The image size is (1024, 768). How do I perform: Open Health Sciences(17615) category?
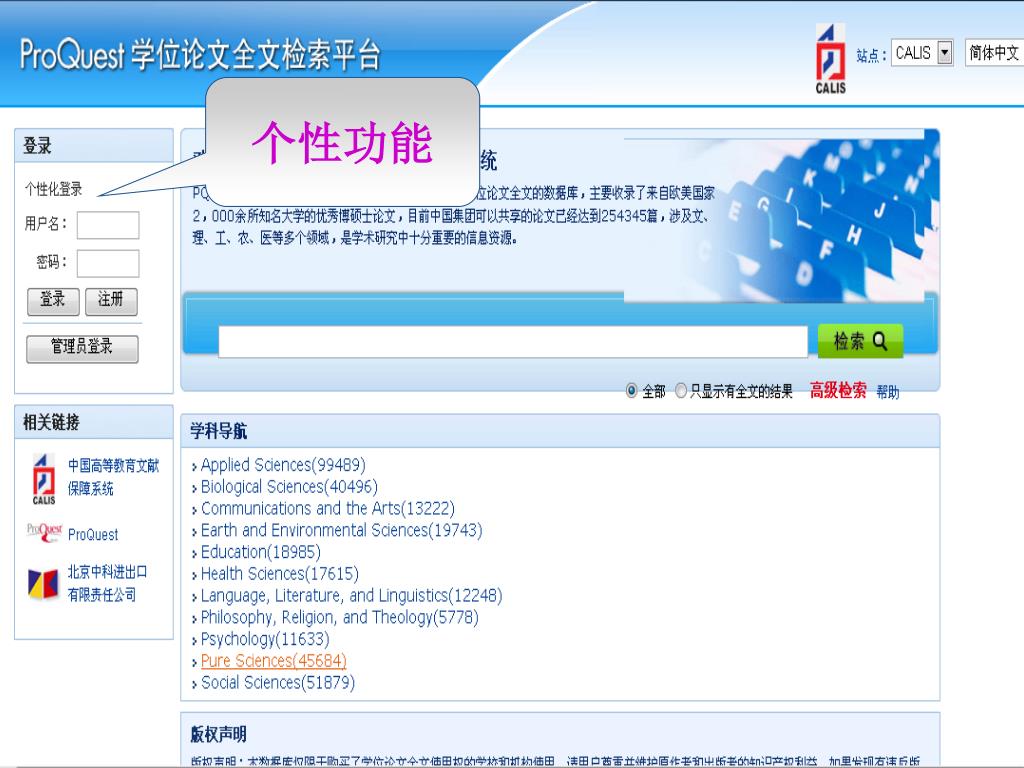[x=280, y=573]
